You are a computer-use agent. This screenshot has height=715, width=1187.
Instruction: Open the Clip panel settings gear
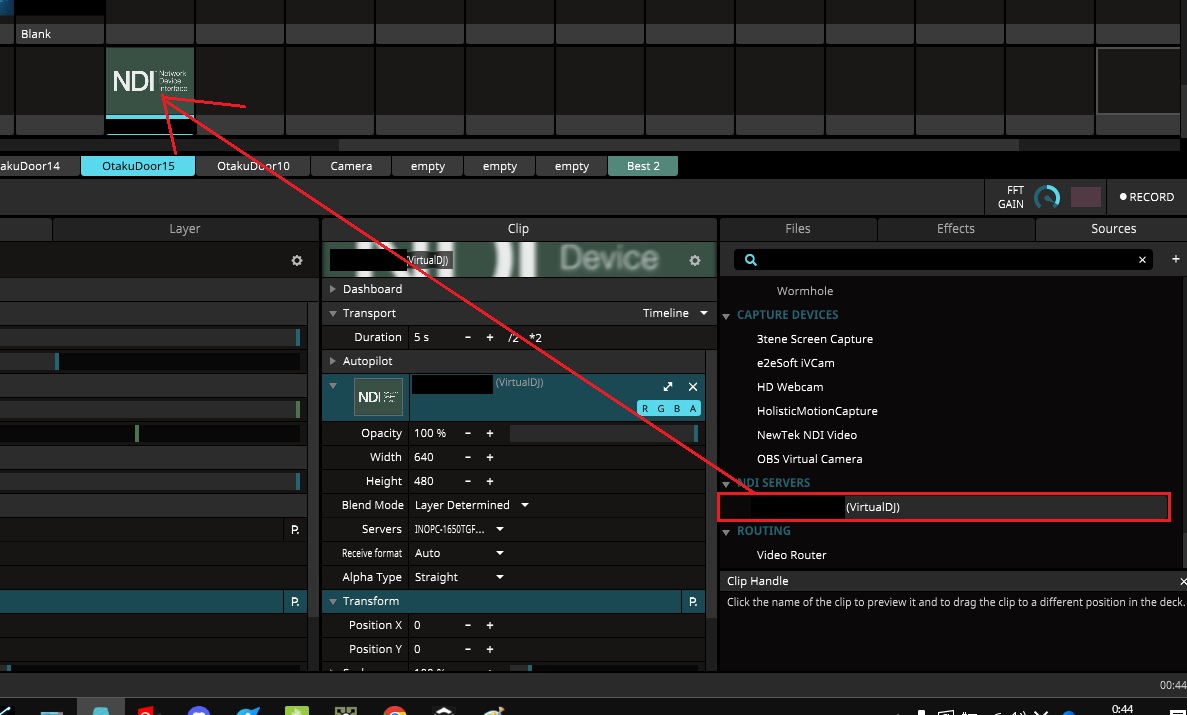(695, 261)
